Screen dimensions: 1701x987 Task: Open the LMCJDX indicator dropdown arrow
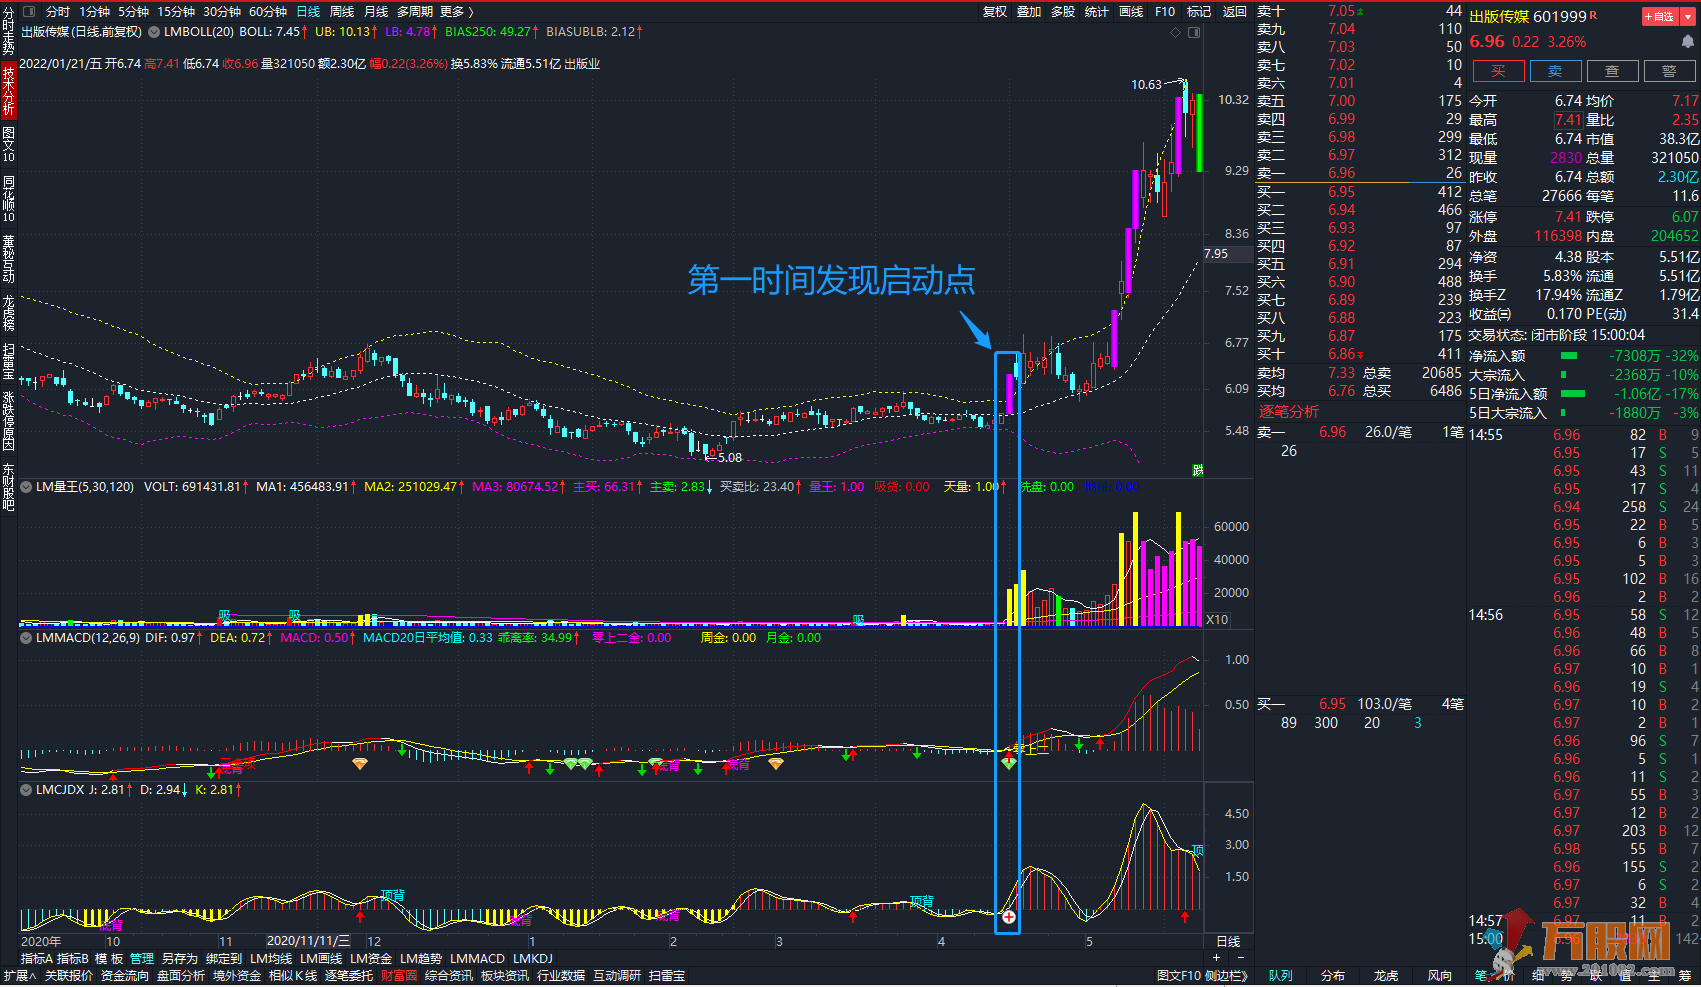[27, 789]
